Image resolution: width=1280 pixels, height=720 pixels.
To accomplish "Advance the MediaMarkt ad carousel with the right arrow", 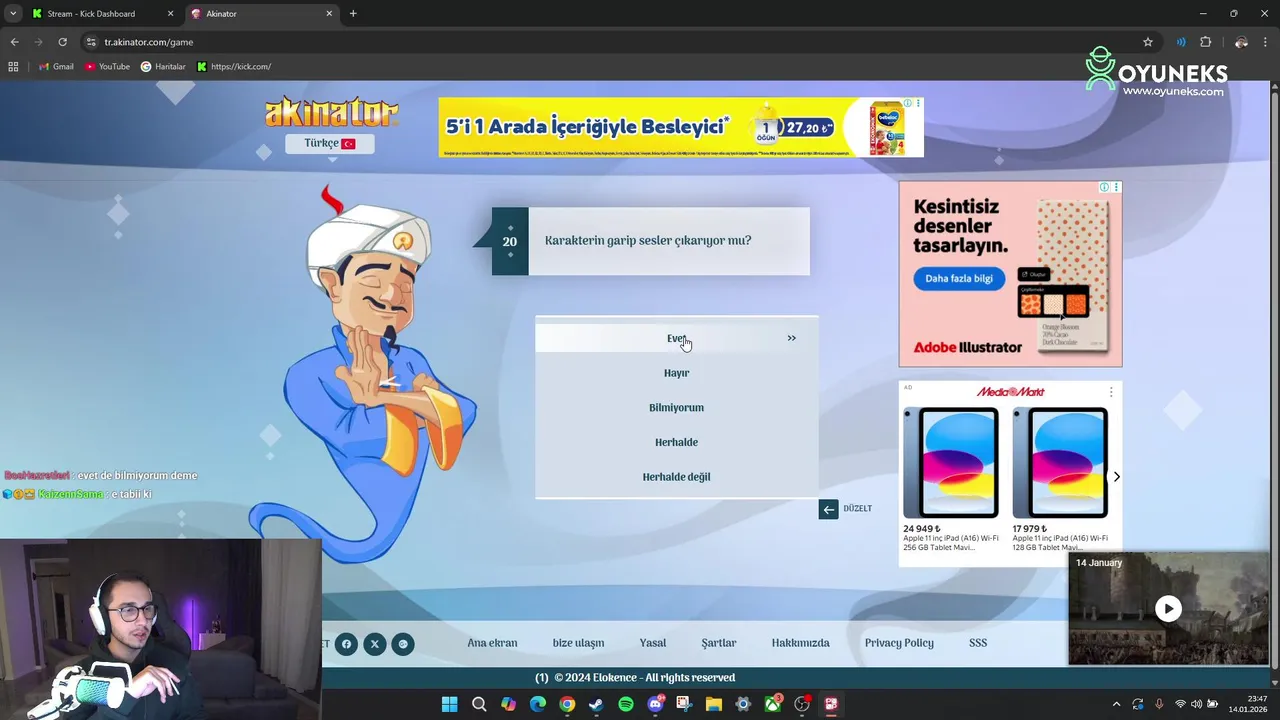I will click(1116, 477).
